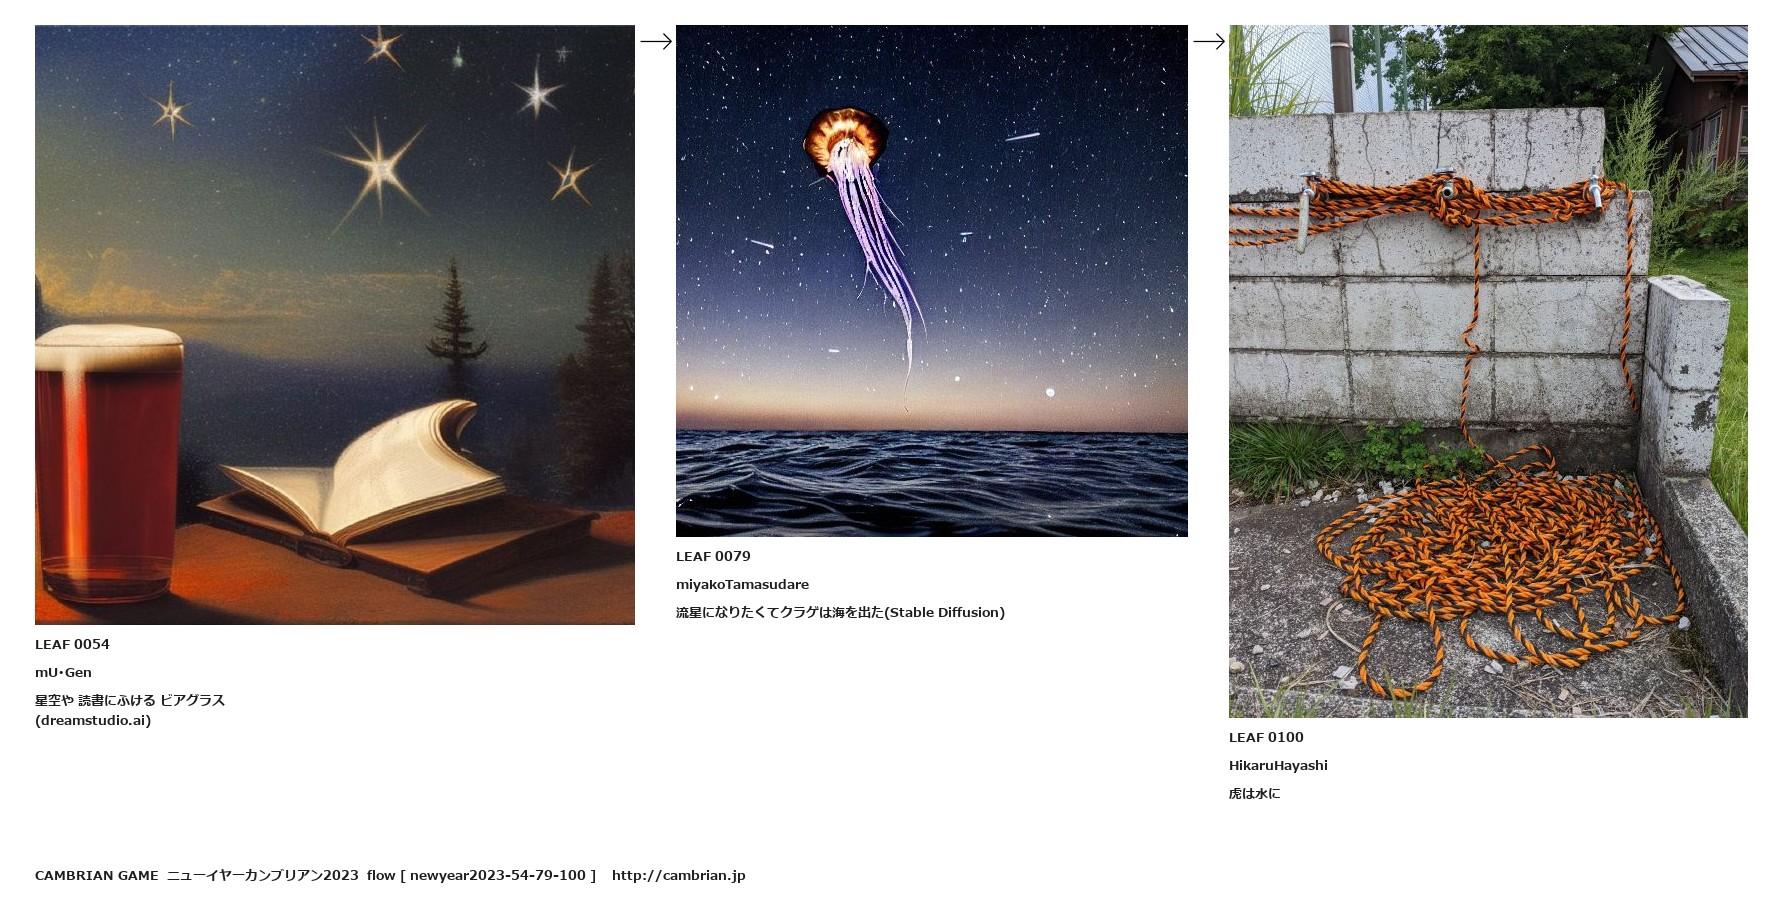
Task: Click the (dreamstudio.ai) caption text
Action: 93,720
